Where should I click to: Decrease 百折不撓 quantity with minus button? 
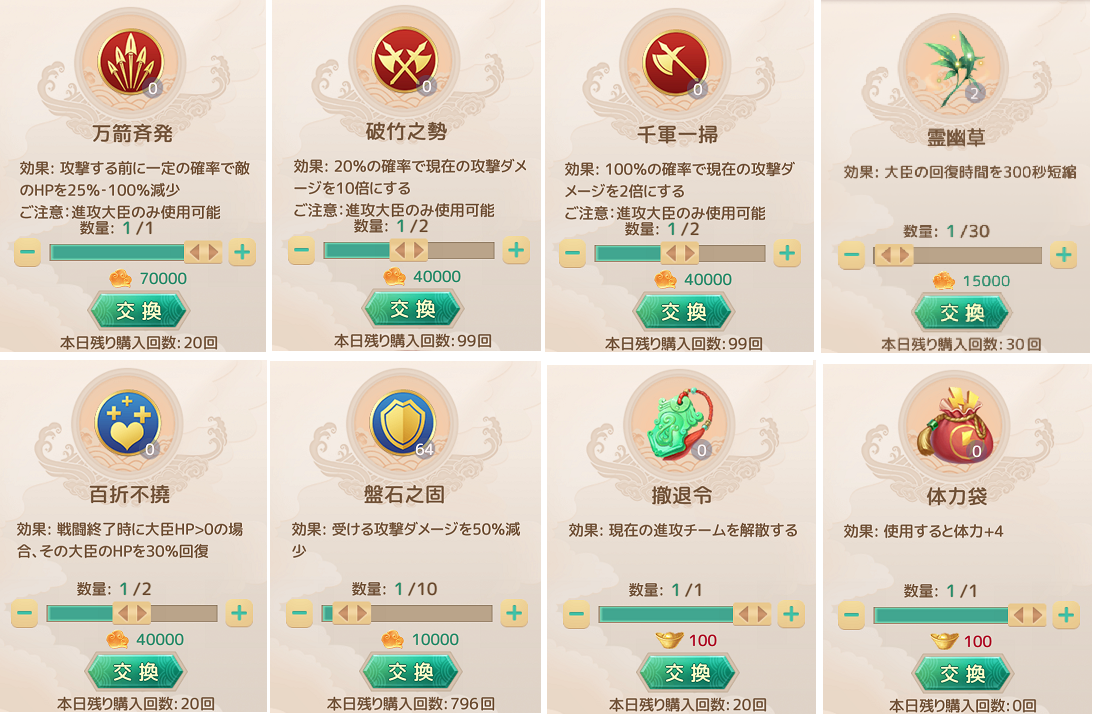25,613
